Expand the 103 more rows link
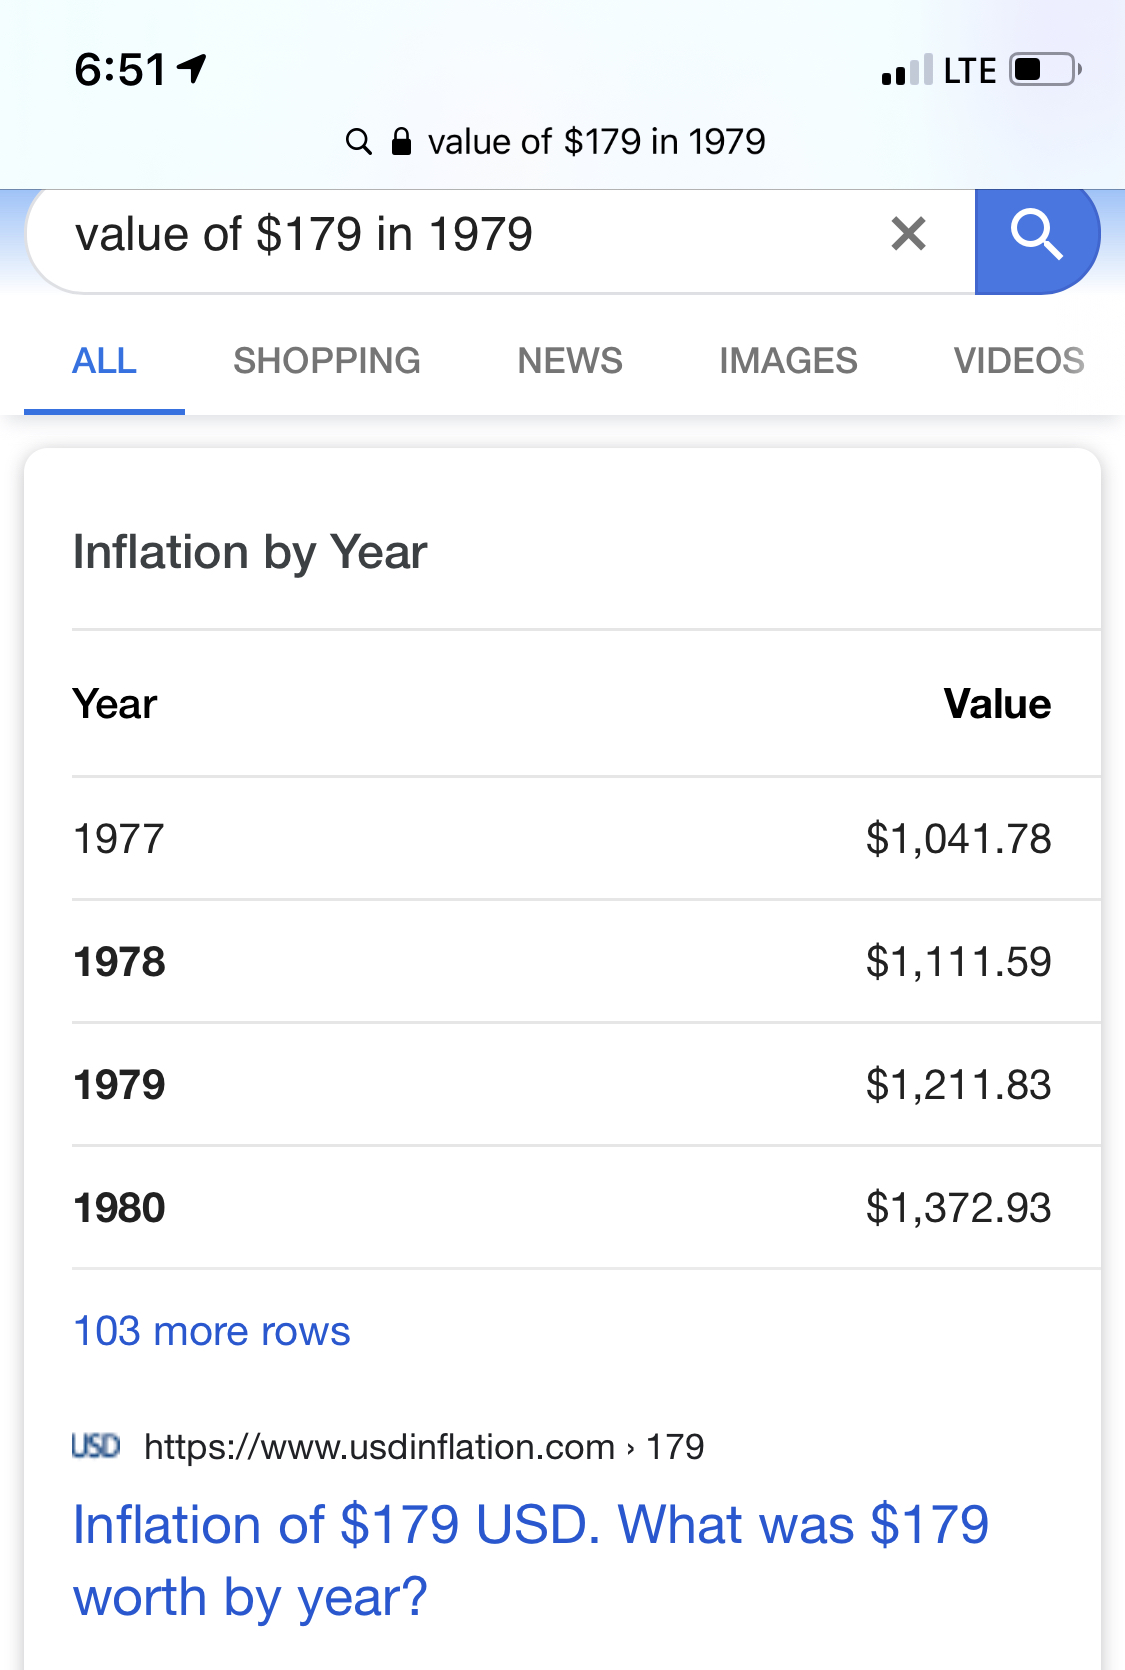The width and height of the screenshot is (1125, 1670). pyautogui.click(x=212, y=1331)
